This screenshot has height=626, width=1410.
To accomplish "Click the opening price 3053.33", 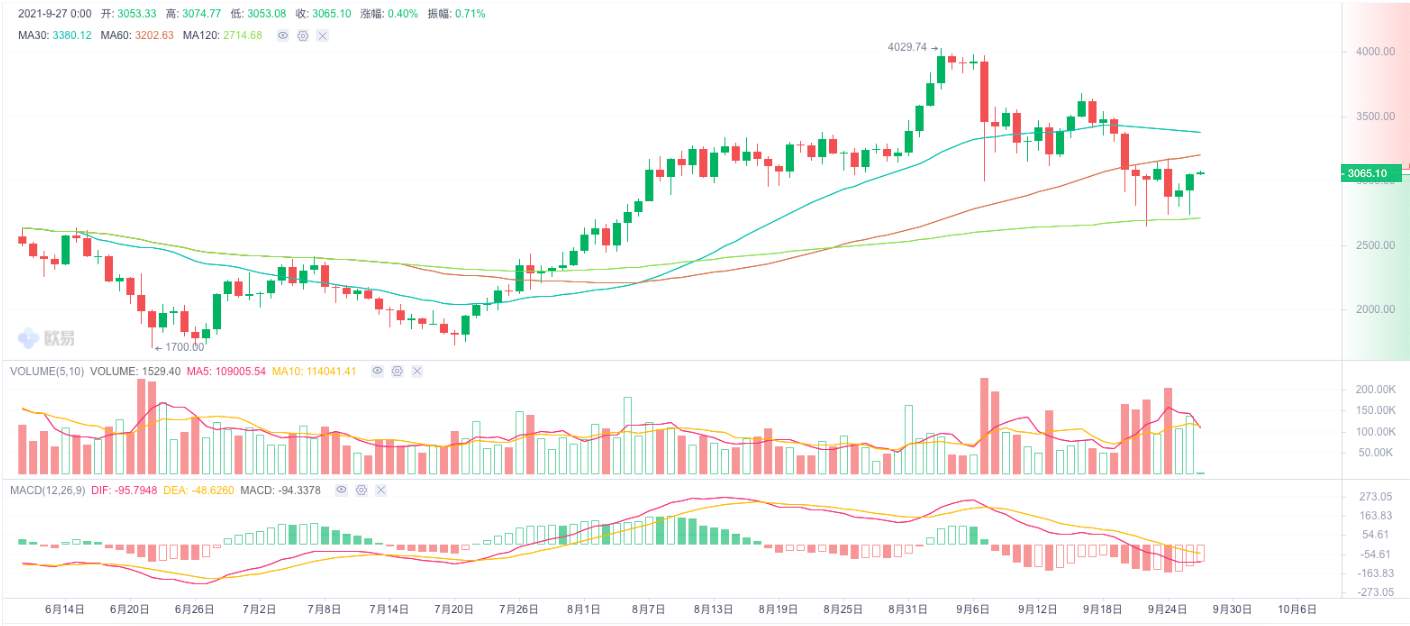I will tap(137, 14).
